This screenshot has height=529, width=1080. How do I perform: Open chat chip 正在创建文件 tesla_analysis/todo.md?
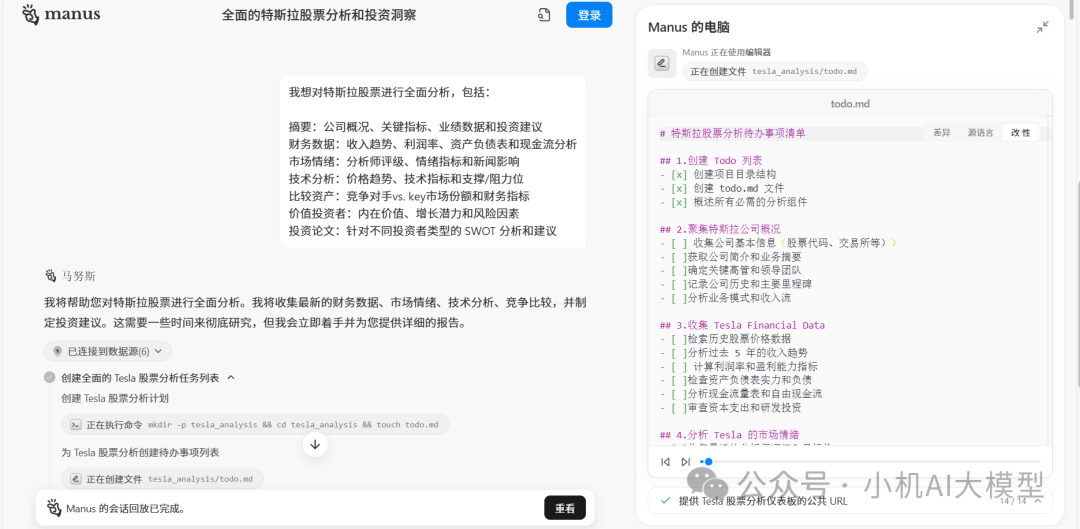pos(162,479)
